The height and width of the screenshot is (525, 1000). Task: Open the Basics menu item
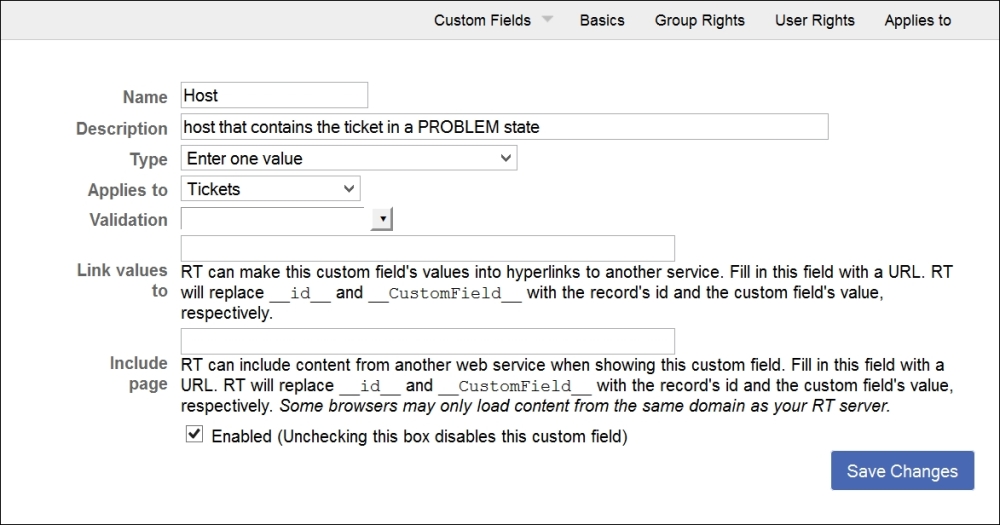point(602,20)
